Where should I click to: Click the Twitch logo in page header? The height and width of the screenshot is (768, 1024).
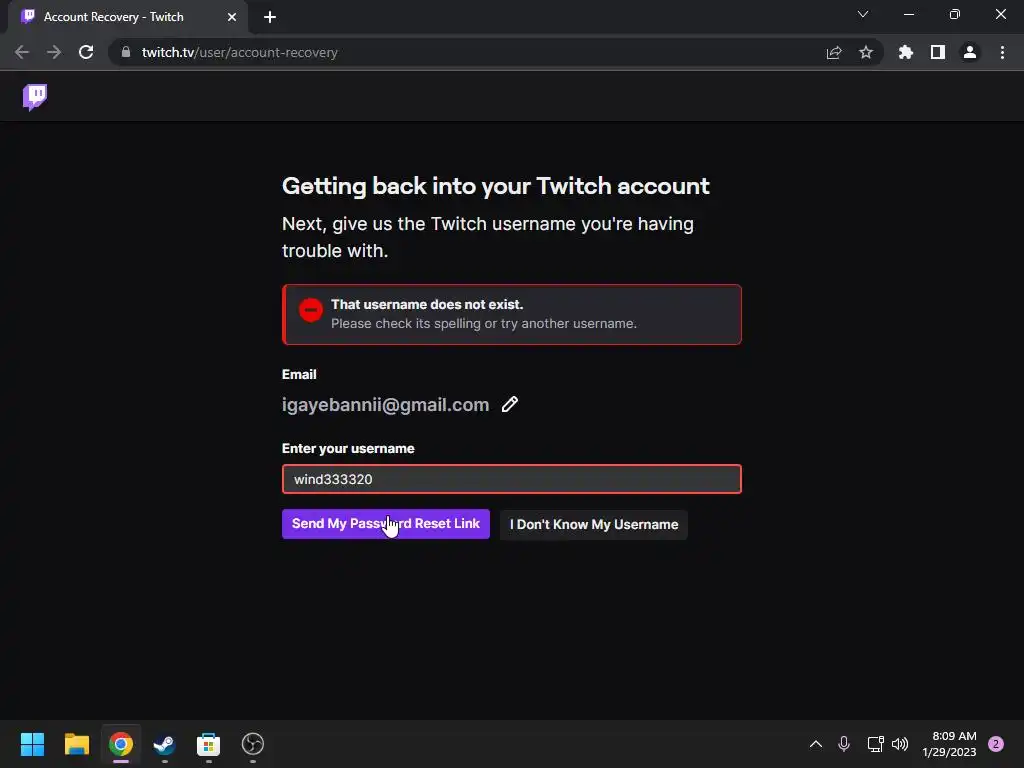[35, 97]
